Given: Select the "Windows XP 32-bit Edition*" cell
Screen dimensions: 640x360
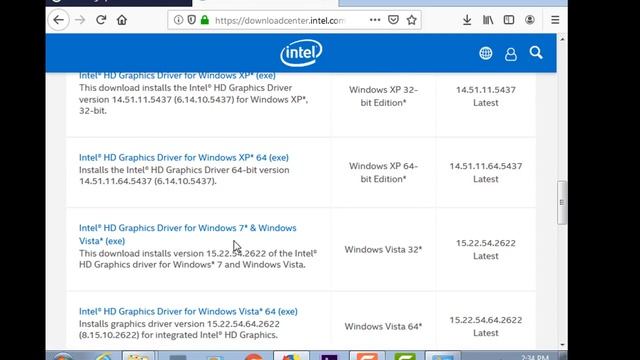Looking at the screenshot, I should click(x=383, y=96).
